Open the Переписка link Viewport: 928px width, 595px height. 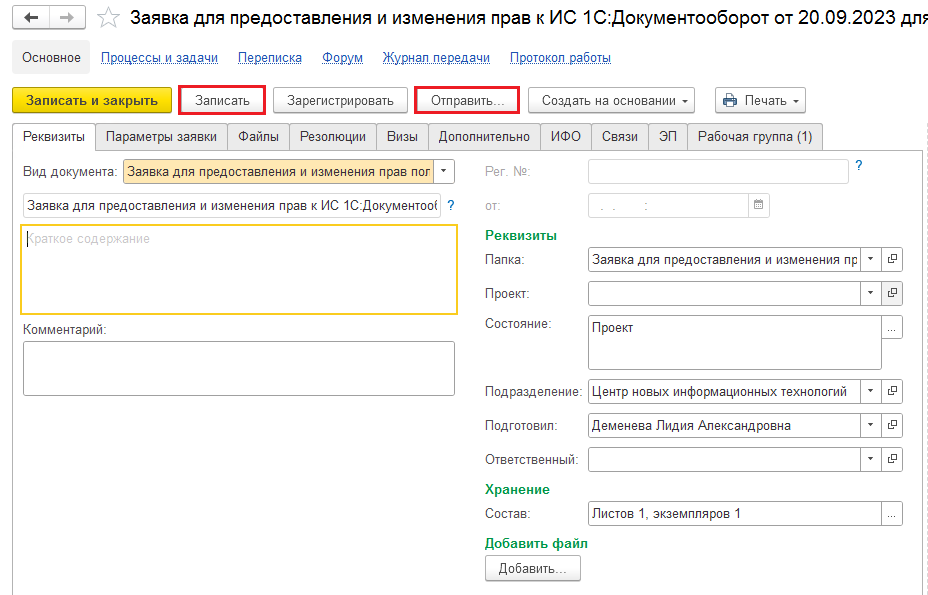pyautogui.click(x=270, y=57)
